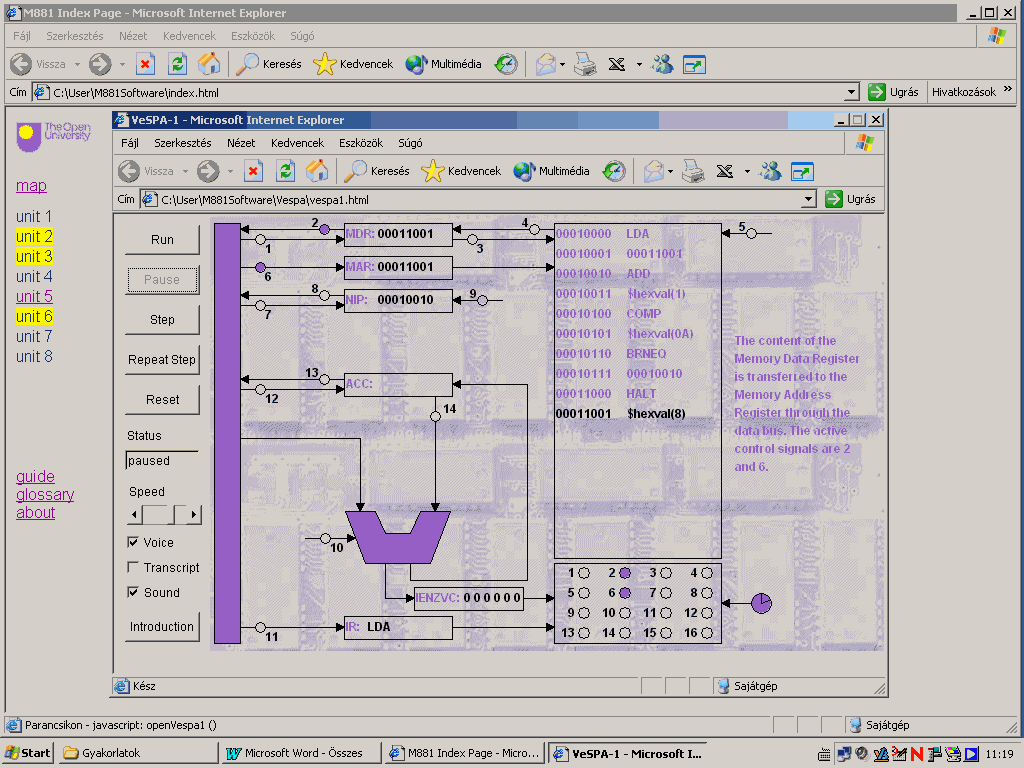This screenshot has height=768, width=1024.
Task: Open Kedvencek favorites in M881 Index Page toolbar
Action: coord(353,64)
